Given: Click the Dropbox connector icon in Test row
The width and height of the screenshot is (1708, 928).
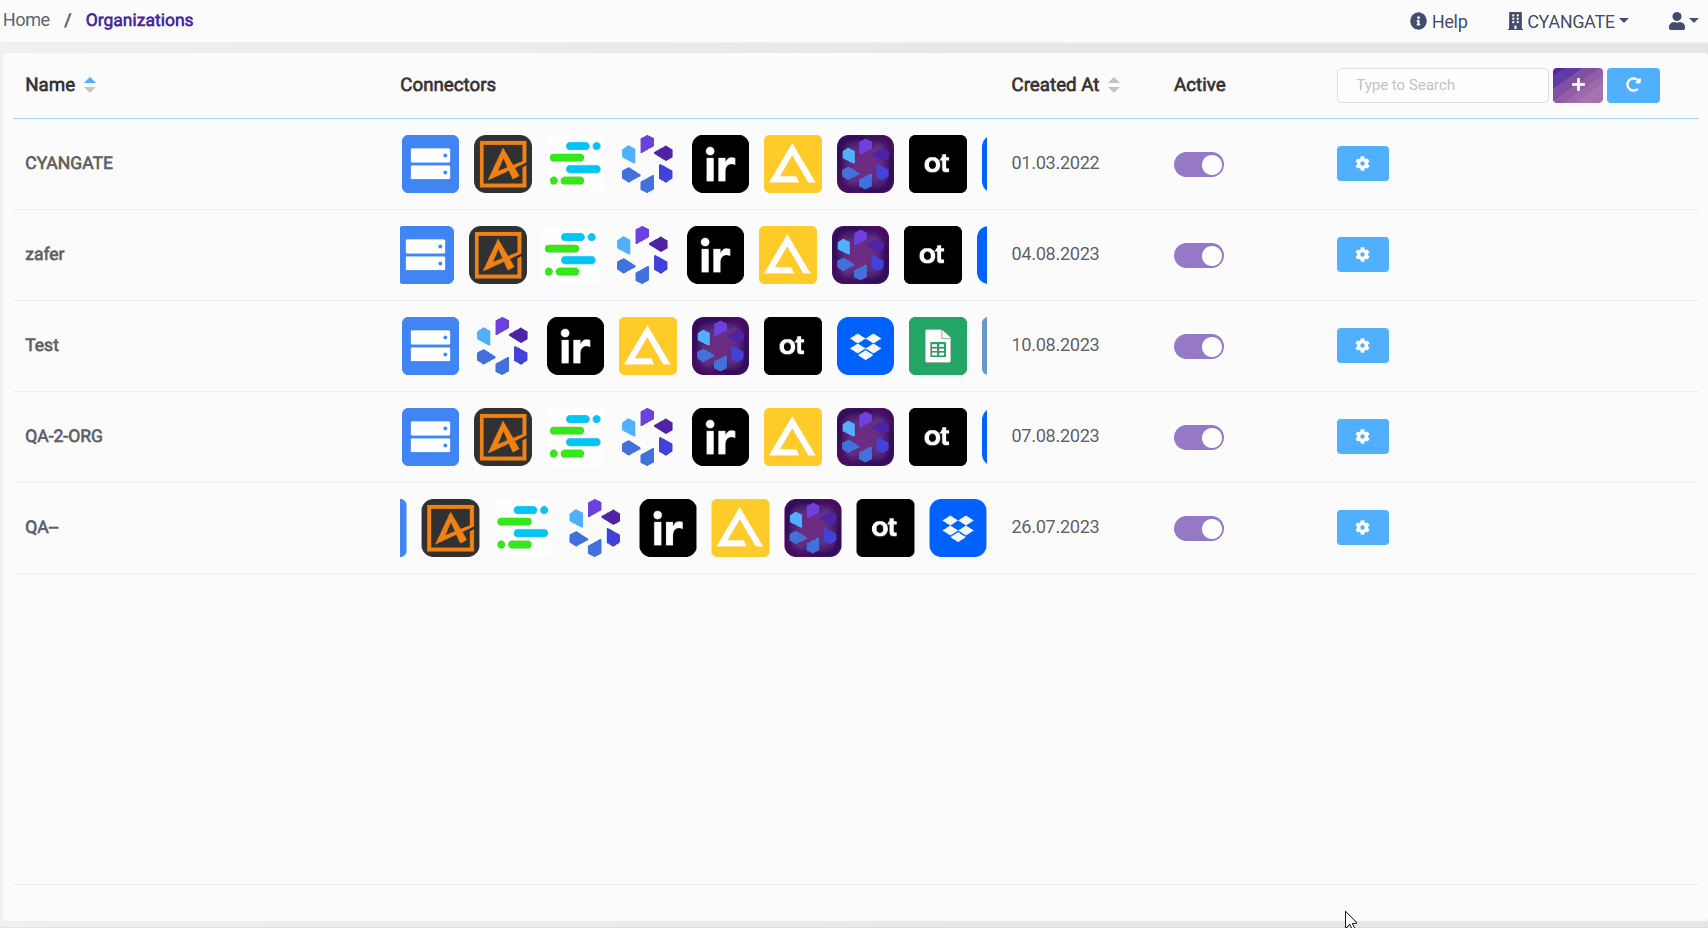Looking at the screenshot, I should point(865,346).
